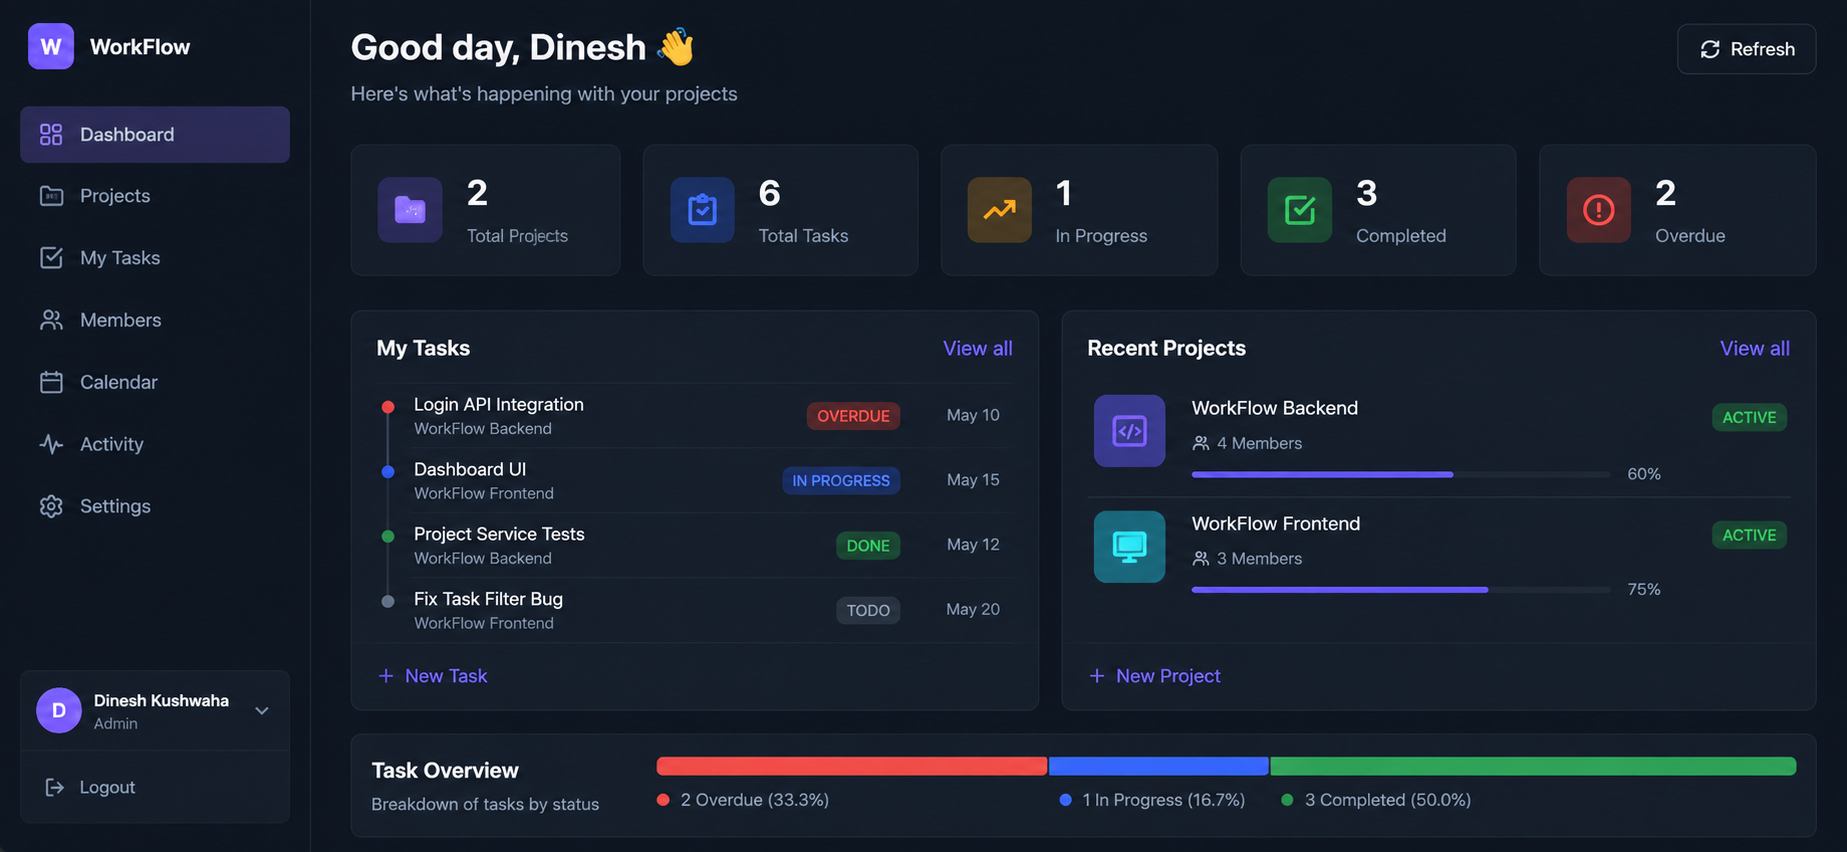The height and width of the screenshot is (852, 1847).
Task: Open the Calendar sidebar entry
Action: [155, 382]
